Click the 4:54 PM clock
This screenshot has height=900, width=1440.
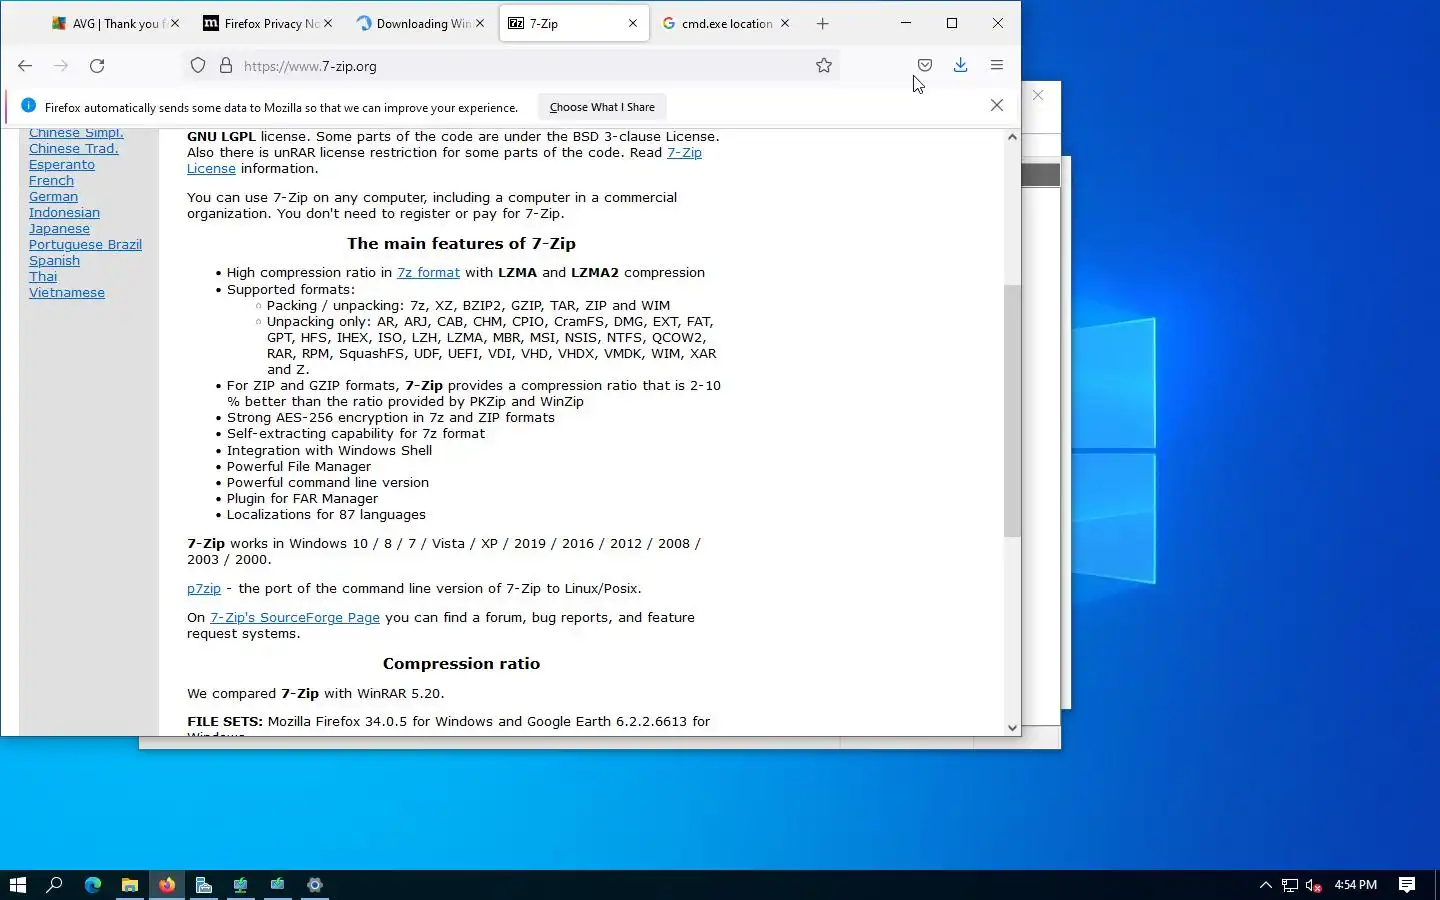(x=1355, y=885)
